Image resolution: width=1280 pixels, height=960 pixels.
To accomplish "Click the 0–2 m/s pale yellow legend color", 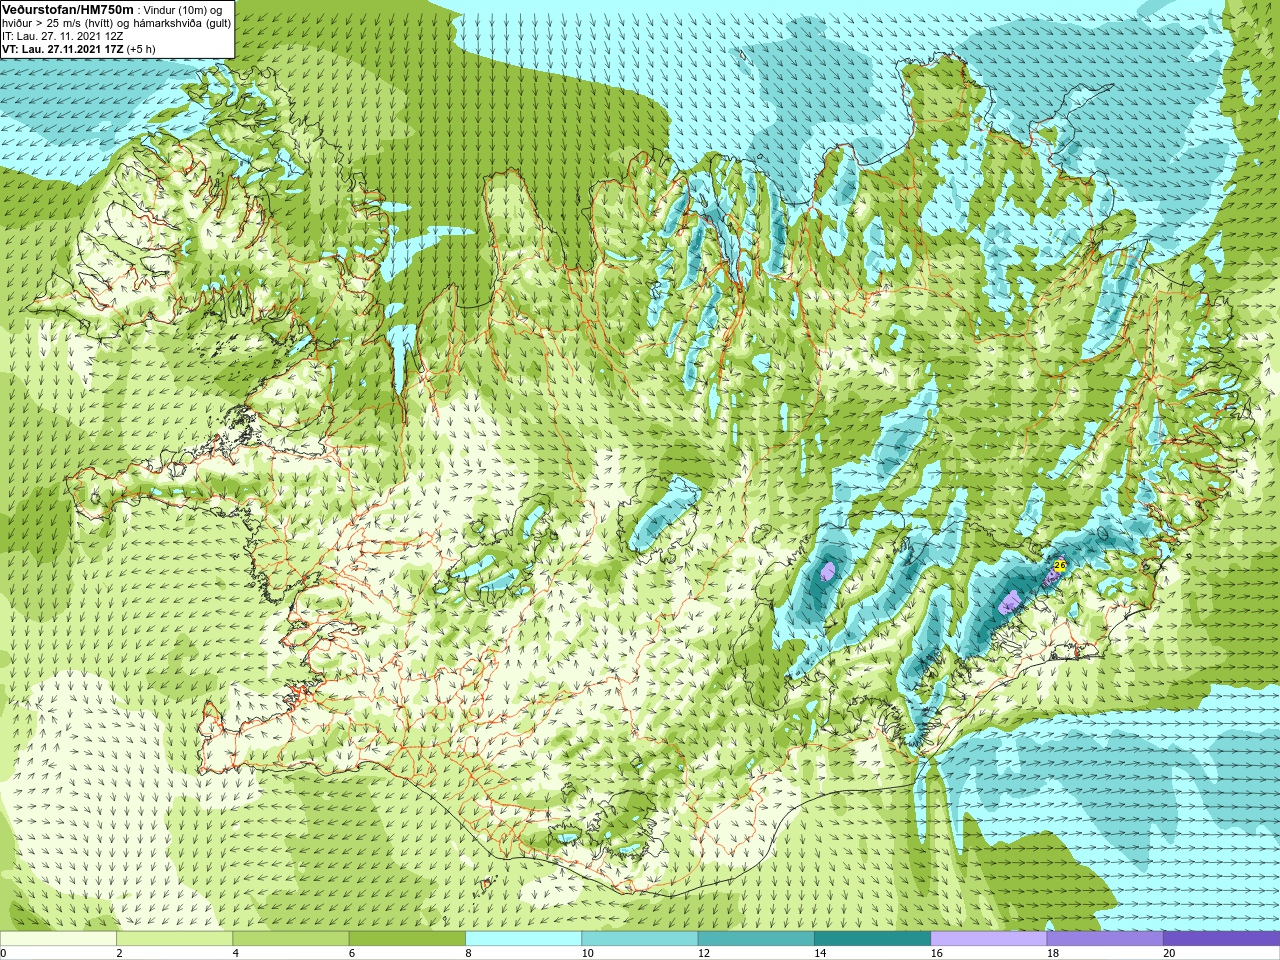I will click(x=58, y=939).
